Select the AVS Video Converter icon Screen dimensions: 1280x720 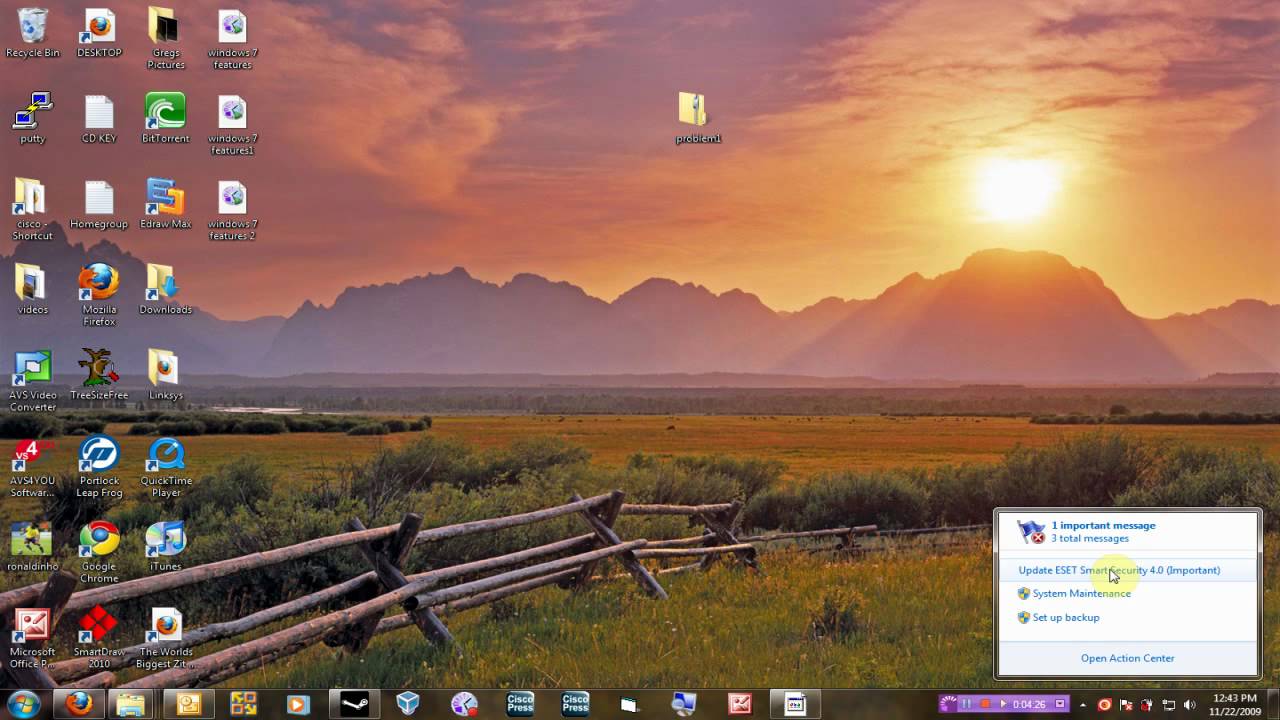32,381
